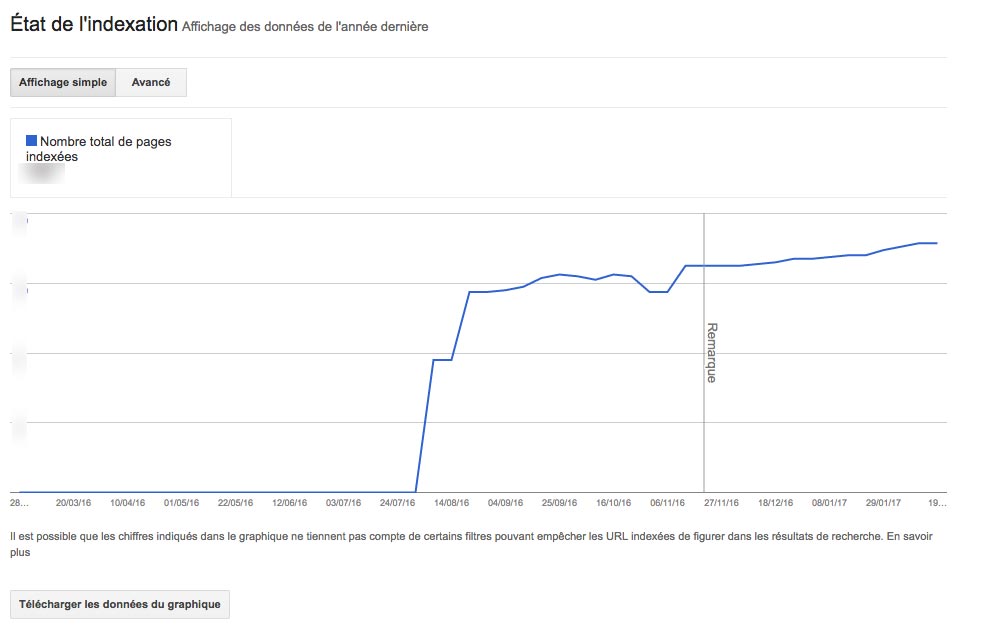983x627 pixels.
Task: Click the 22/05/16 axis date
Action: point(235,503)
